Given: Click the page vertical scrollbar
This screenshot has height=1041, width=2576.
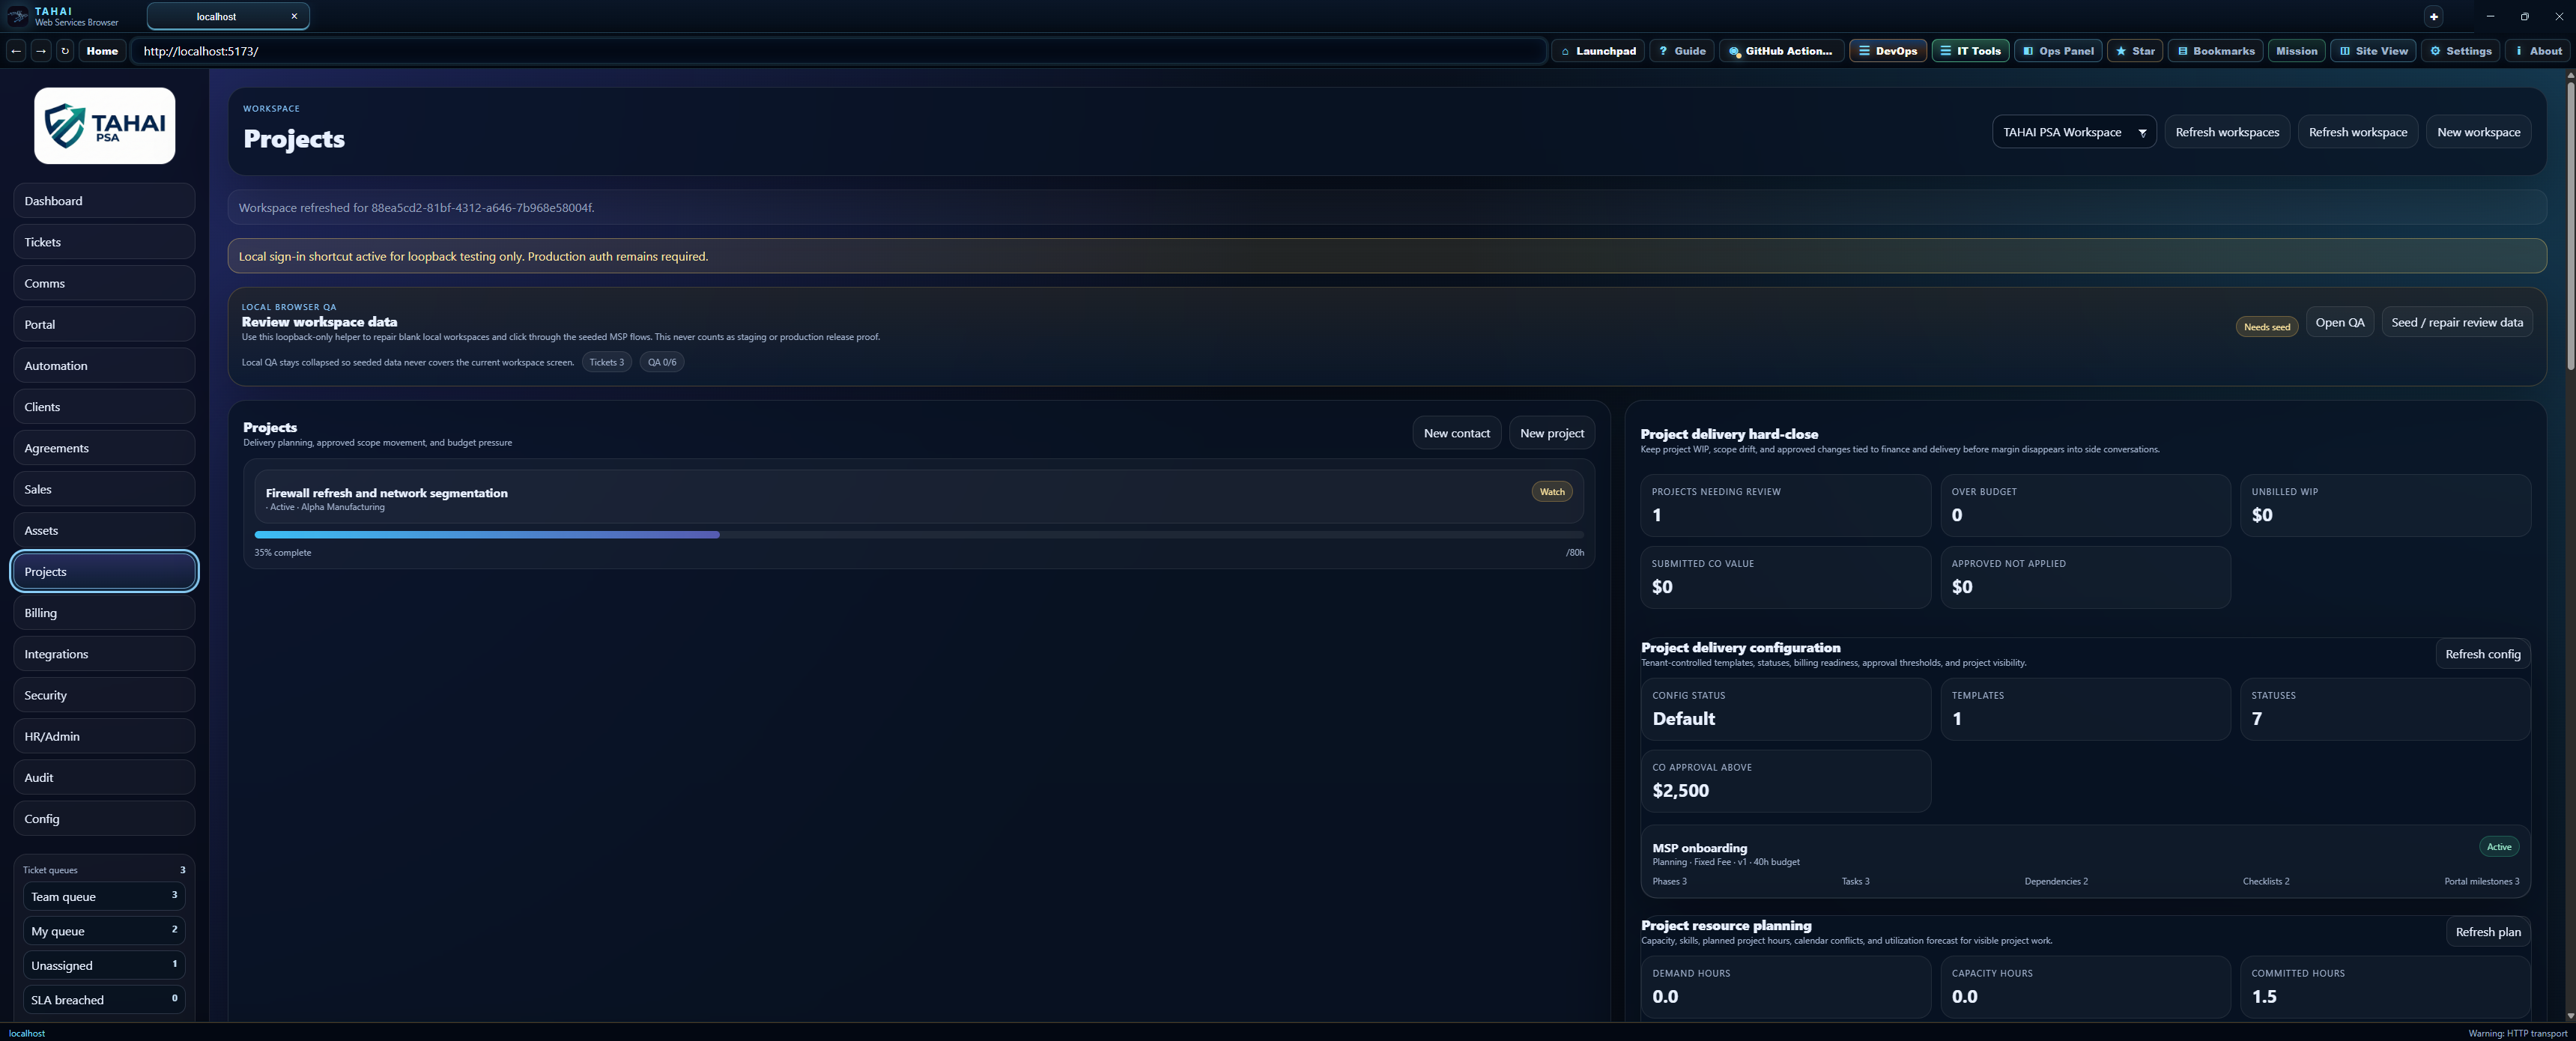Looking at the screenshot, I should 2570,225.
